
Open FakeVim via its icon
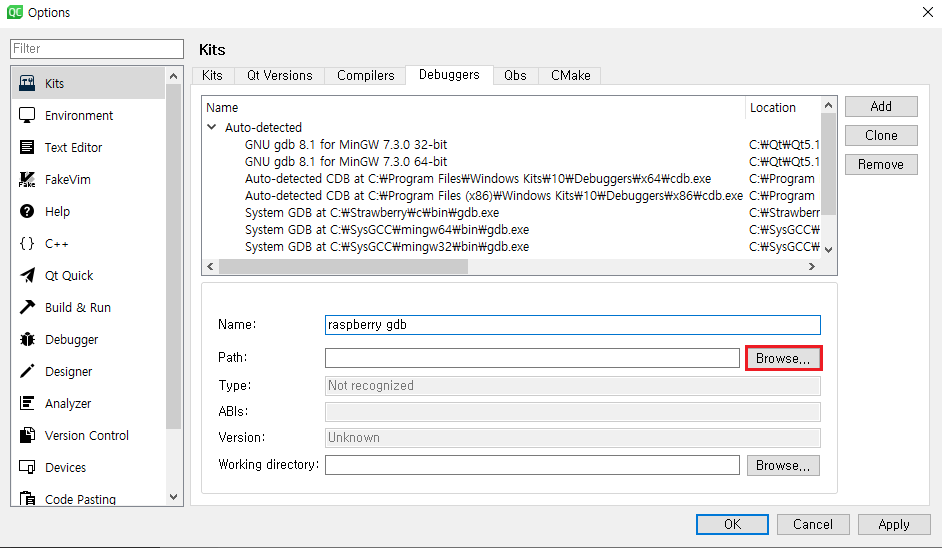click(27, 179)
